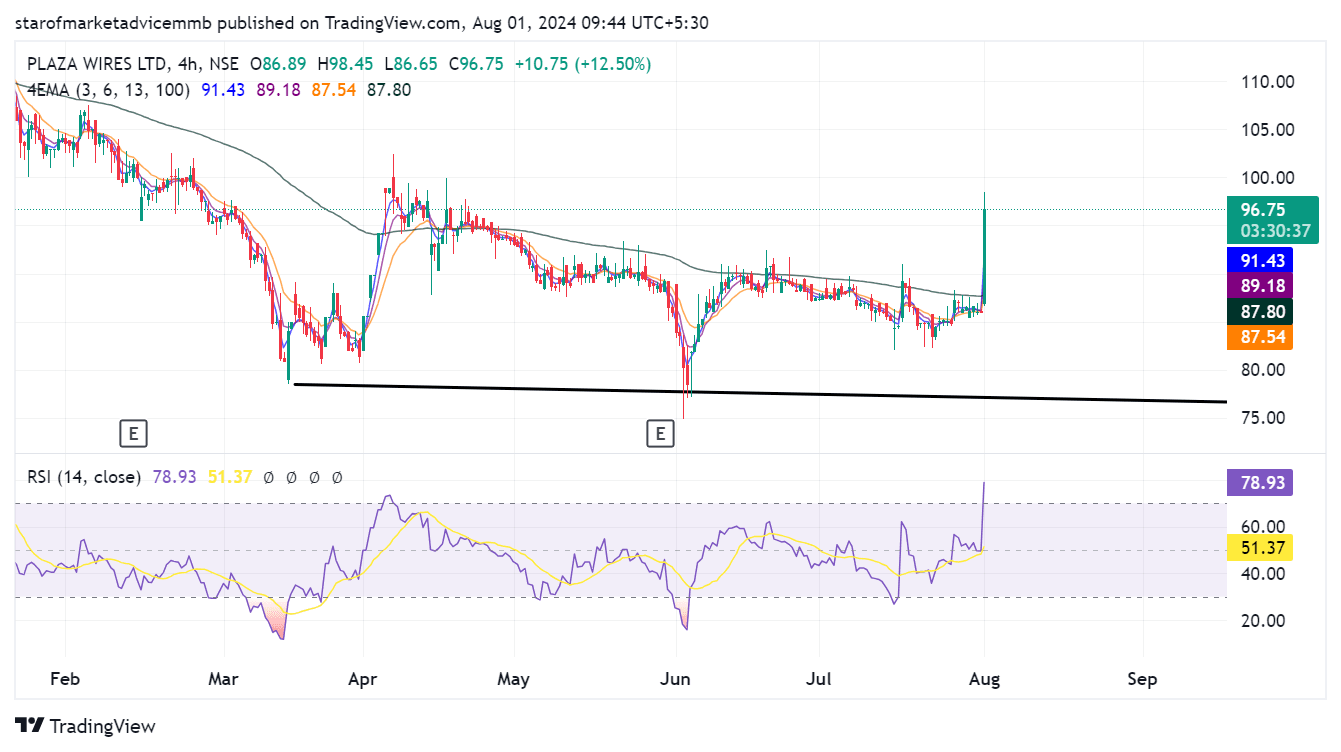
Task: Click the TradingView logo at bottom left
Action: 85,726
